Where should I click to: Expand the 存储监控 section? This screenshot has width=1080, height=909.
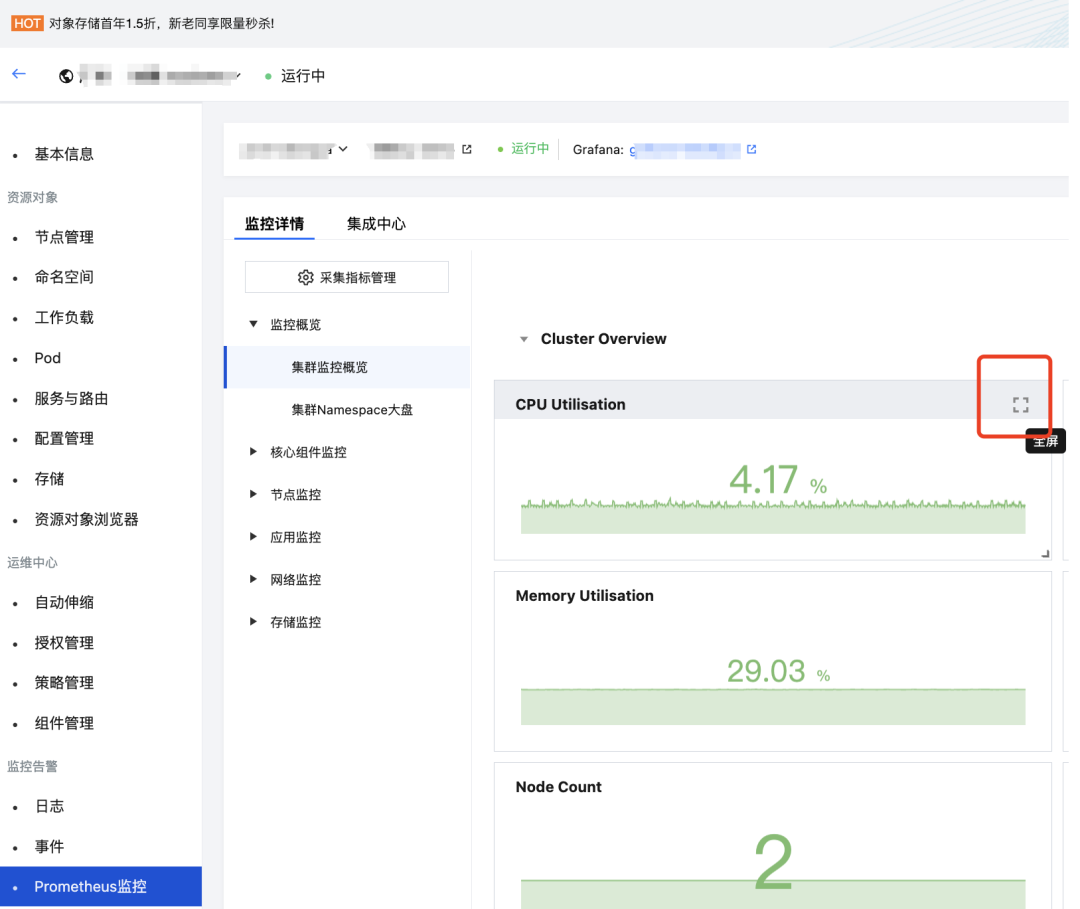coord(253,622)
